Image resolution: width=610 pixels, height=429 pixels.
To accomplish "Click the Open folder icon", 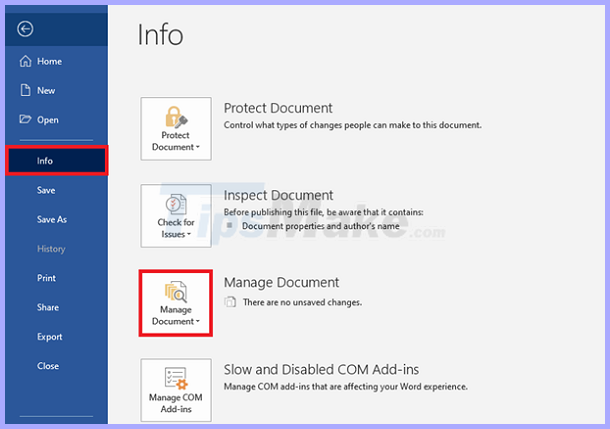I will pos(25,119).
